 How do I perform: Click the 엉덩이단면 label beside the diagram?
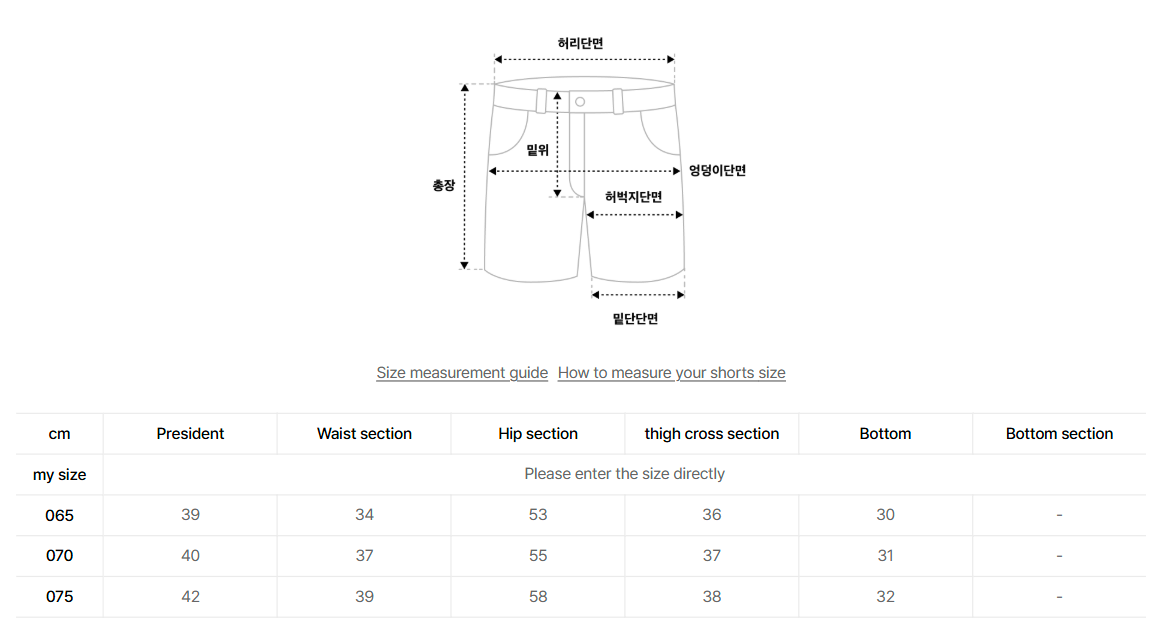click(717, 170)
